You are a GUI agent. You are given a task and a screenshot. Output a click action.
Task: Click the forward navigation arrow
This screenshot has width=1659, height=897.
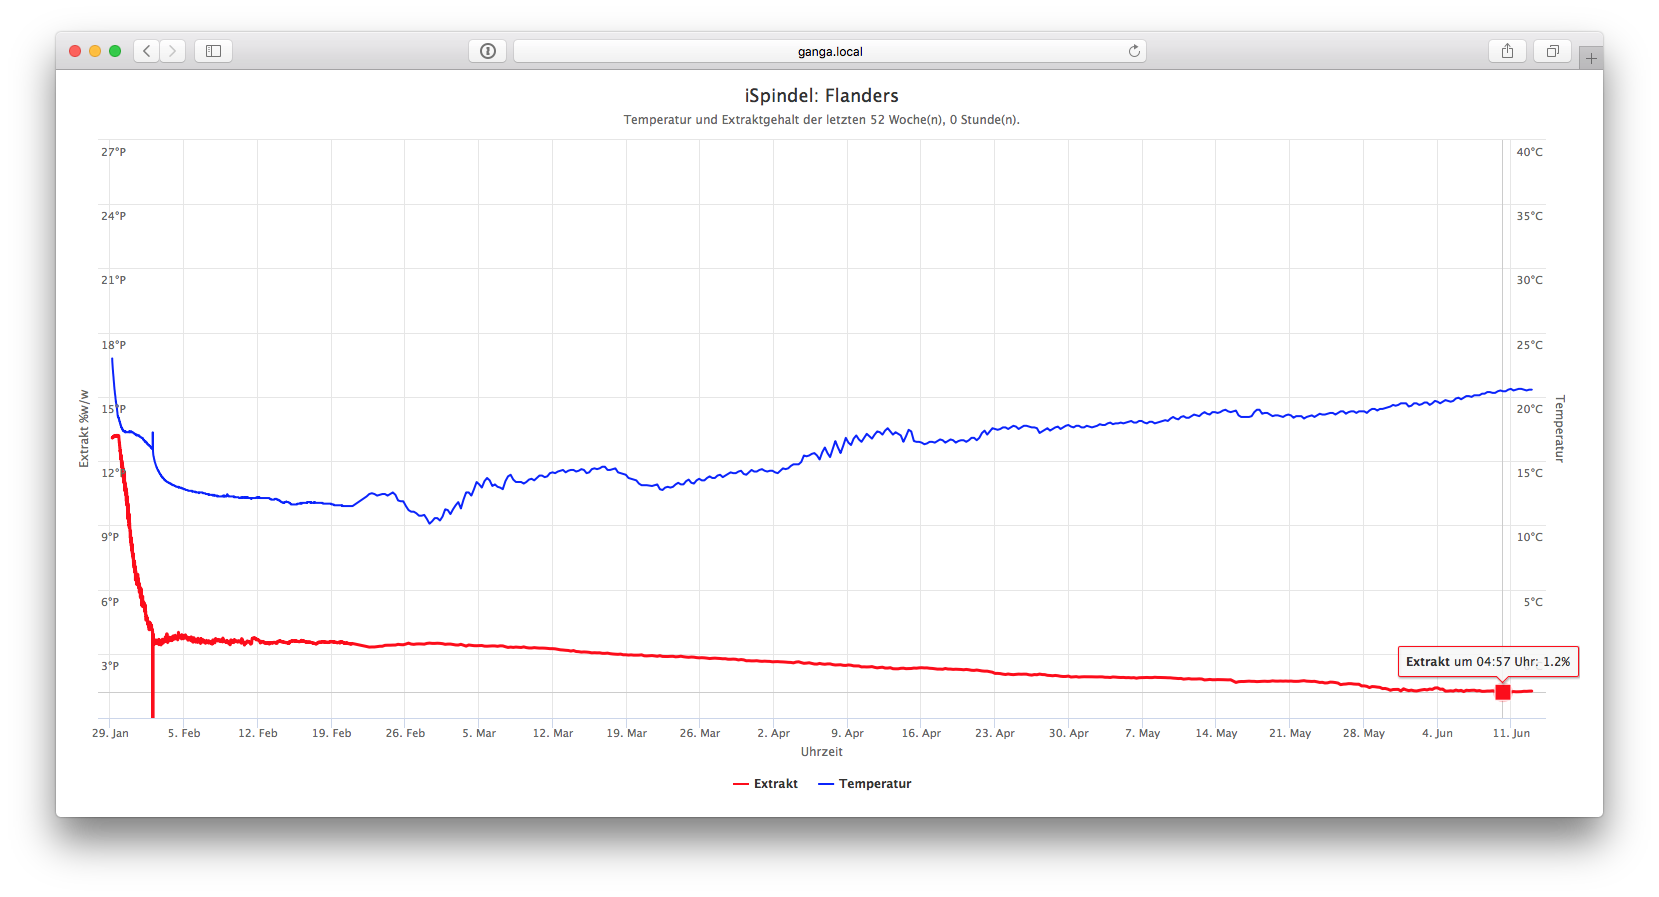coord(173,51)
